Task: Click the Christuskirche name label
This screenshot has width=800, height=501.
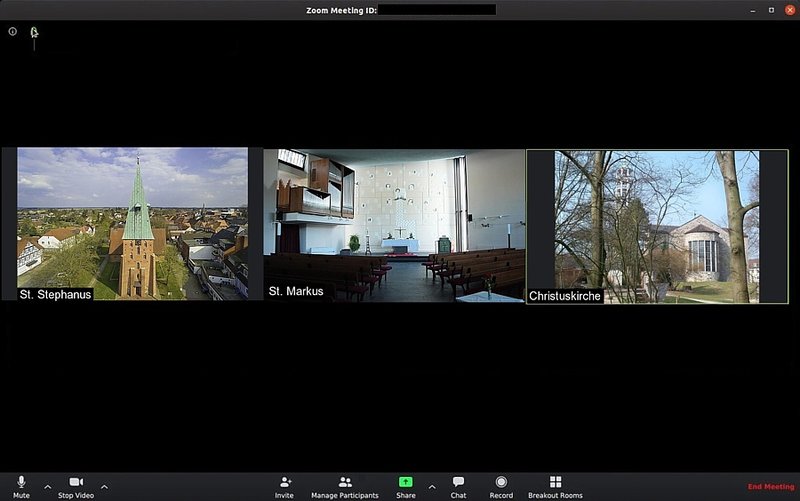Action: pos(565,296)
